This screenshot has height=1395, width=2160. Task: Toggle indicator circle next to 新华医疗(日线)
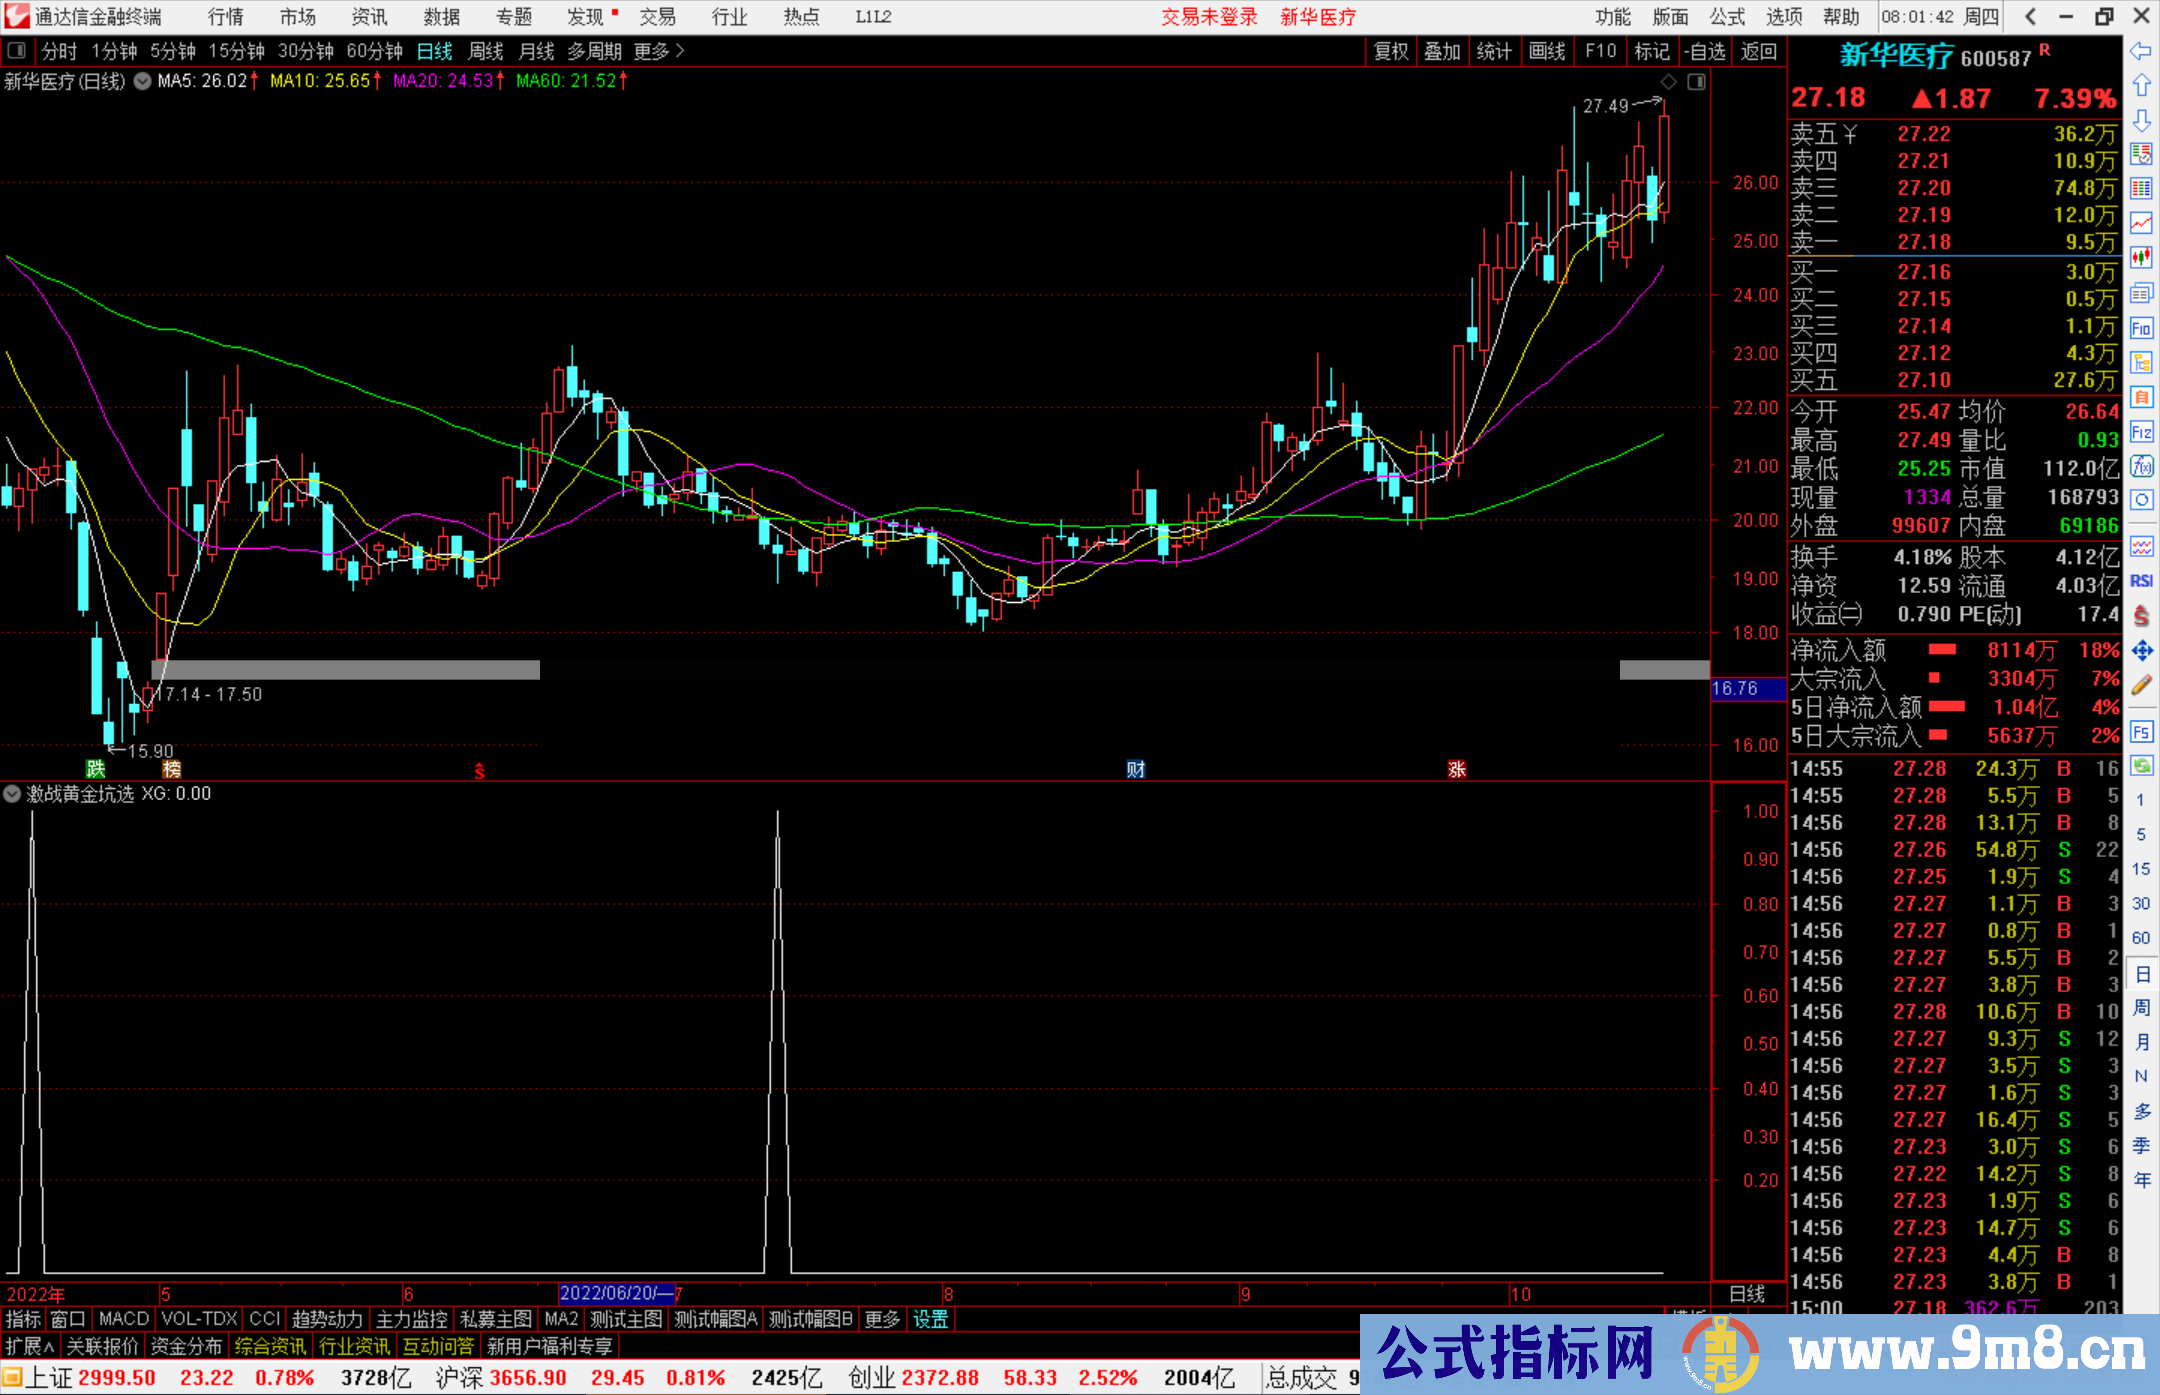point(142,81)
